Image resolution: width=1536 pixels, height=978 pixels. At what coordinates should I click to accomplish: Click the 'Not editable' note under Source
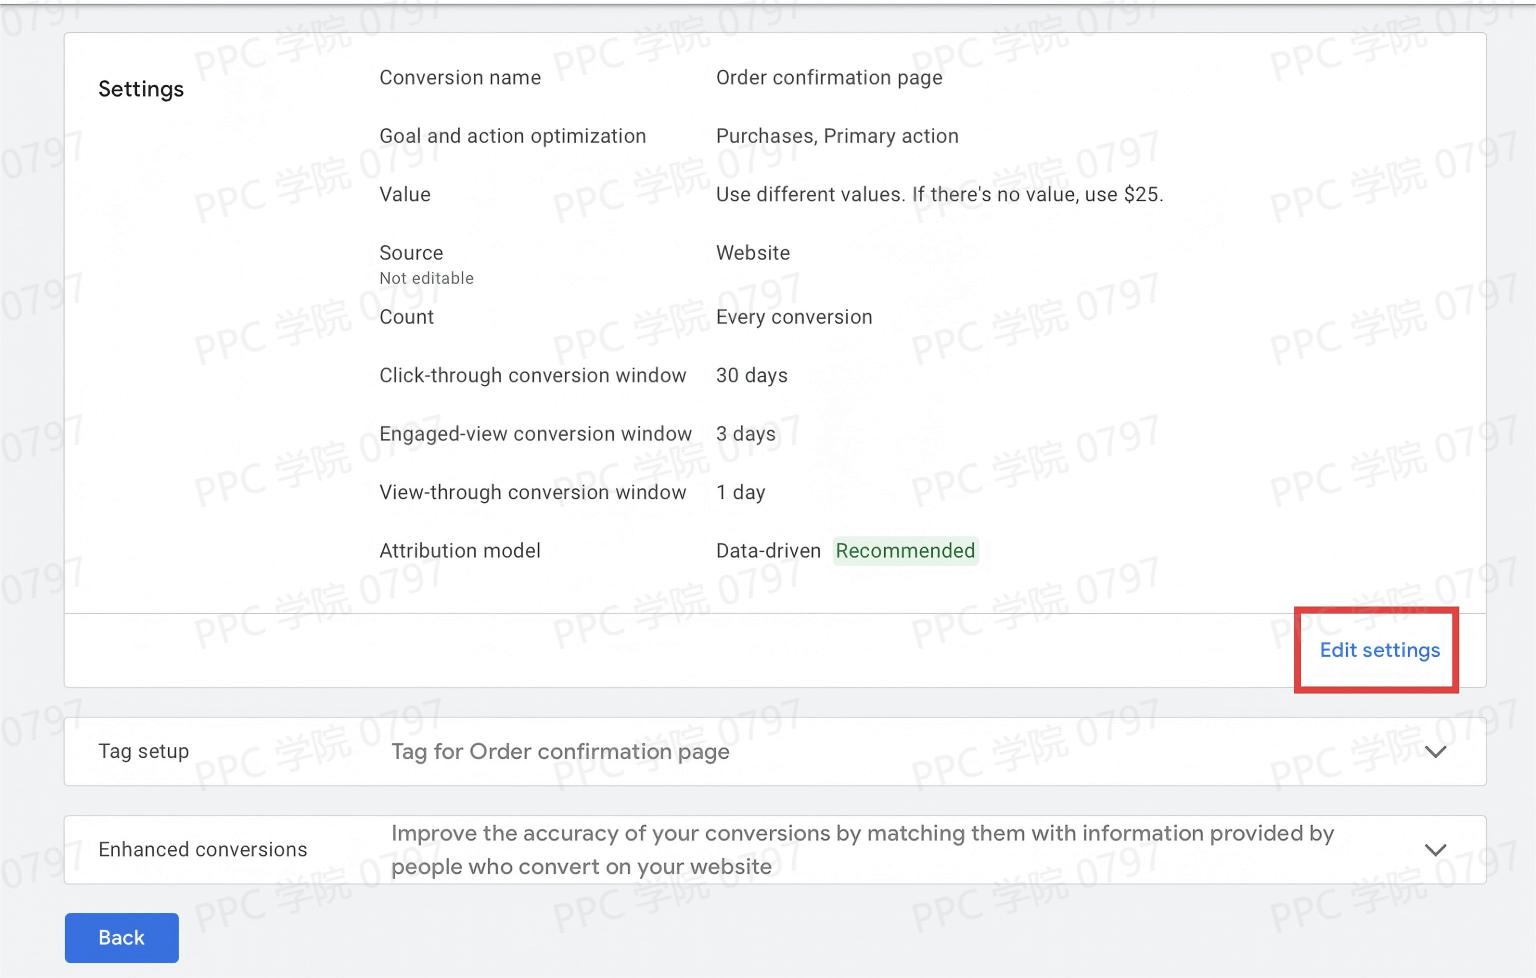tap(426, 278)
